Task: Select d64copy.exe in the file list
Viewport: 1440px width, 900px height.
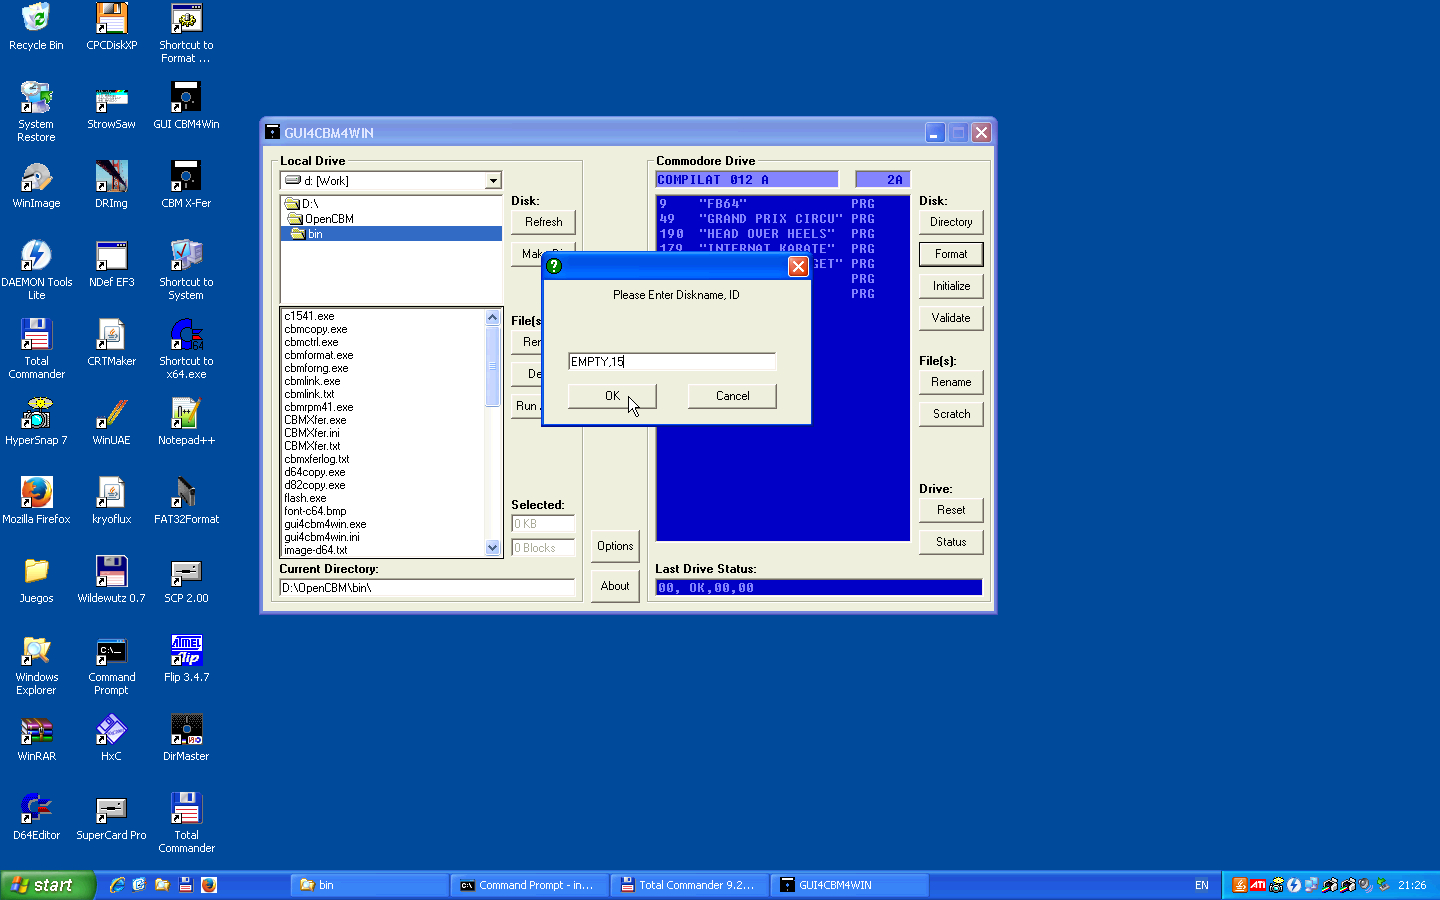Action: coord(315,472)
